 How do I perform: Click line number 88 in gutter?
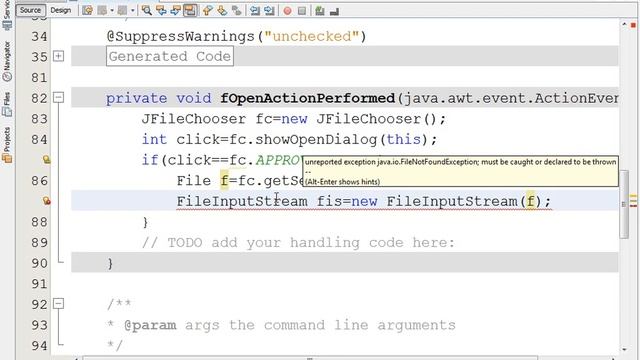(39, 222)
